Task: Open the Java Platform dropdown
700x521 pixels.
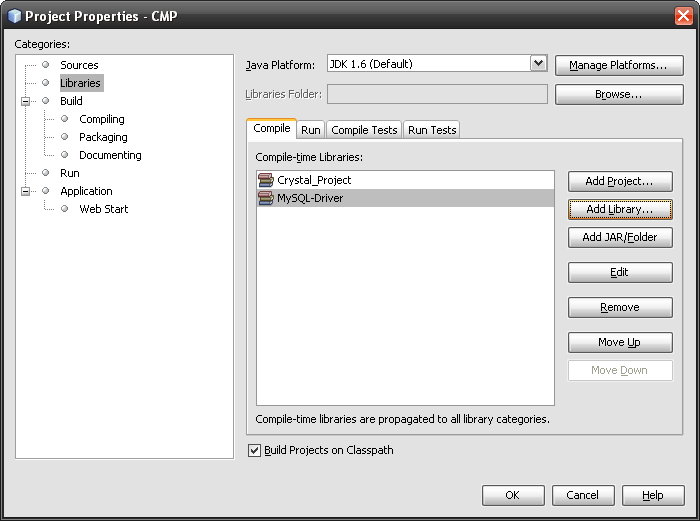Action: 538,64
